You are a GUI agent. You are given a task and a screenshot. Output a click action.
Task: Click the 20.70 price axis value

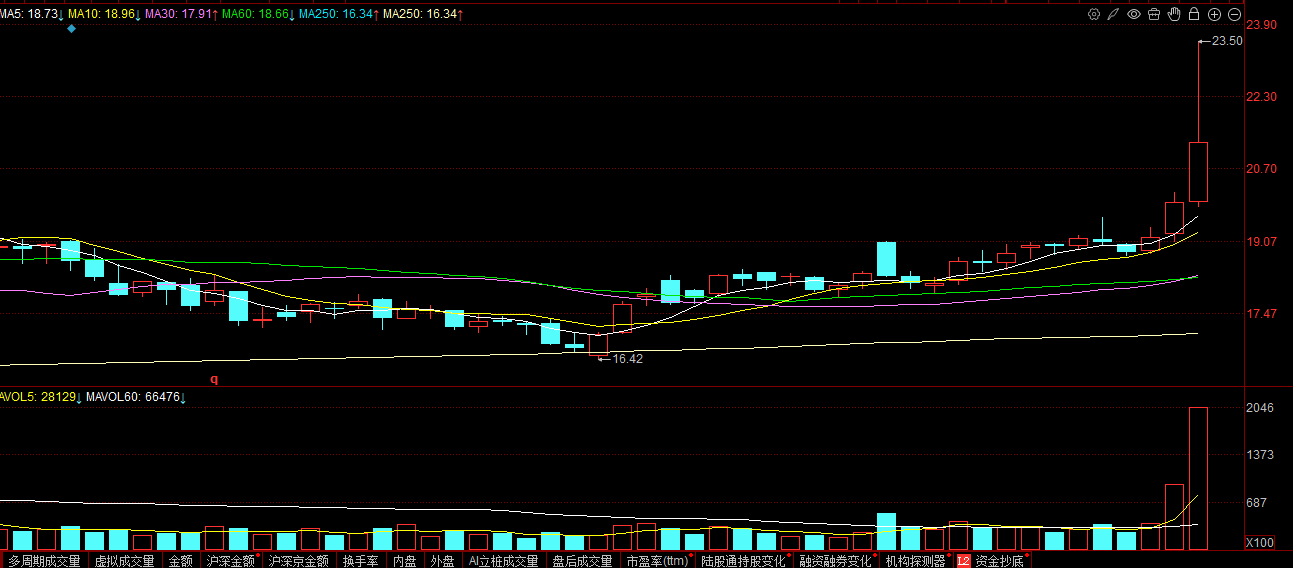(1264, 168)
